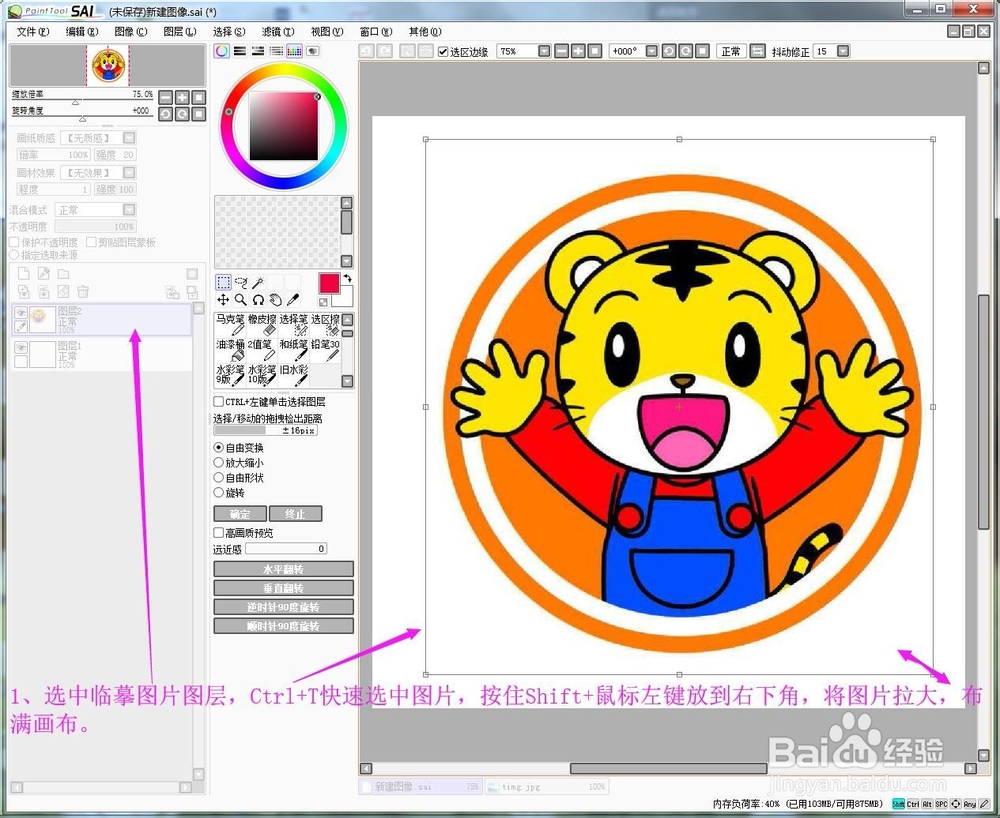Select the move tool
The width and height of the screenshot is (1000, 818).
(223, 300)
